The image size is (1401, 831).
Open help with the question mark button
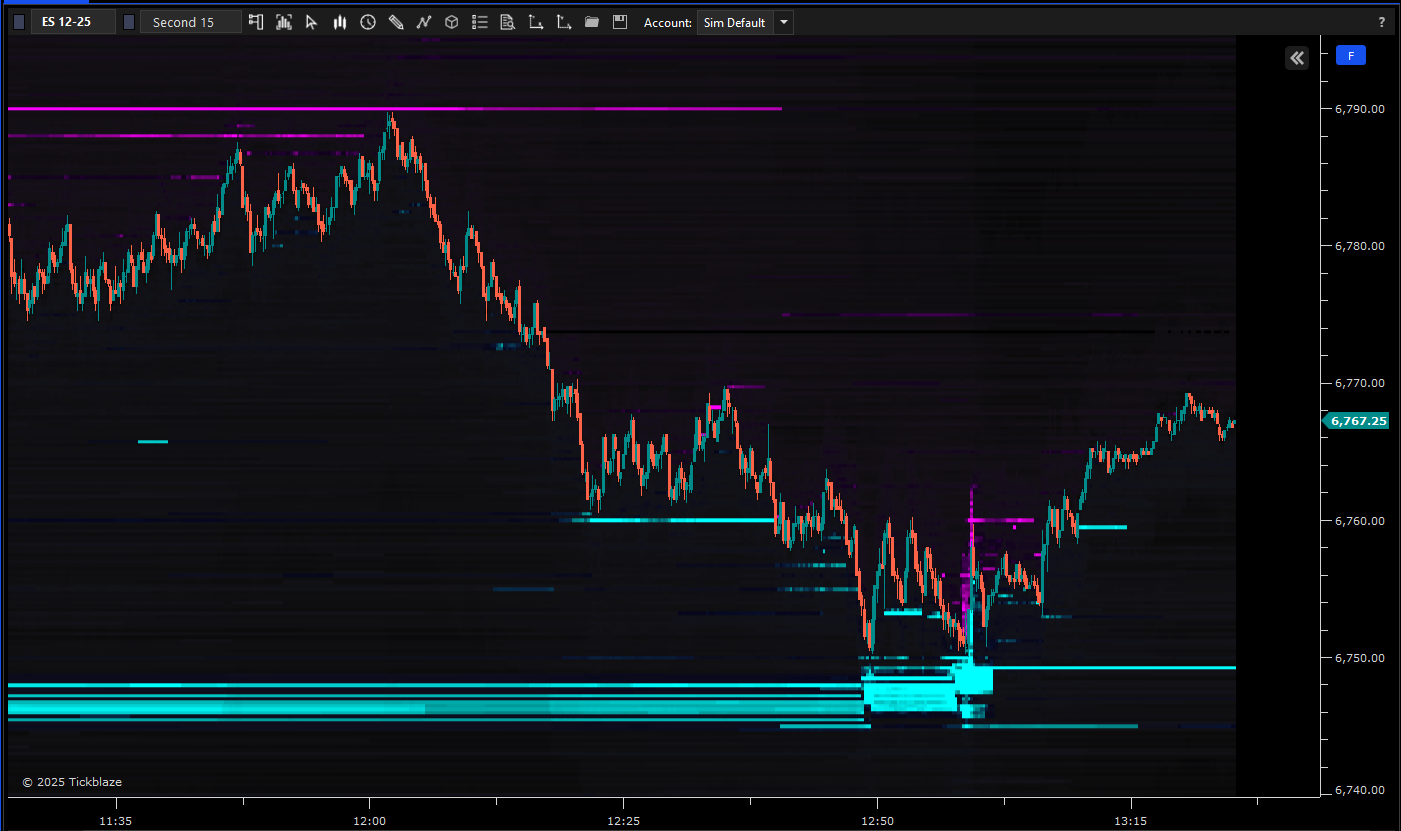[1382, 22]
